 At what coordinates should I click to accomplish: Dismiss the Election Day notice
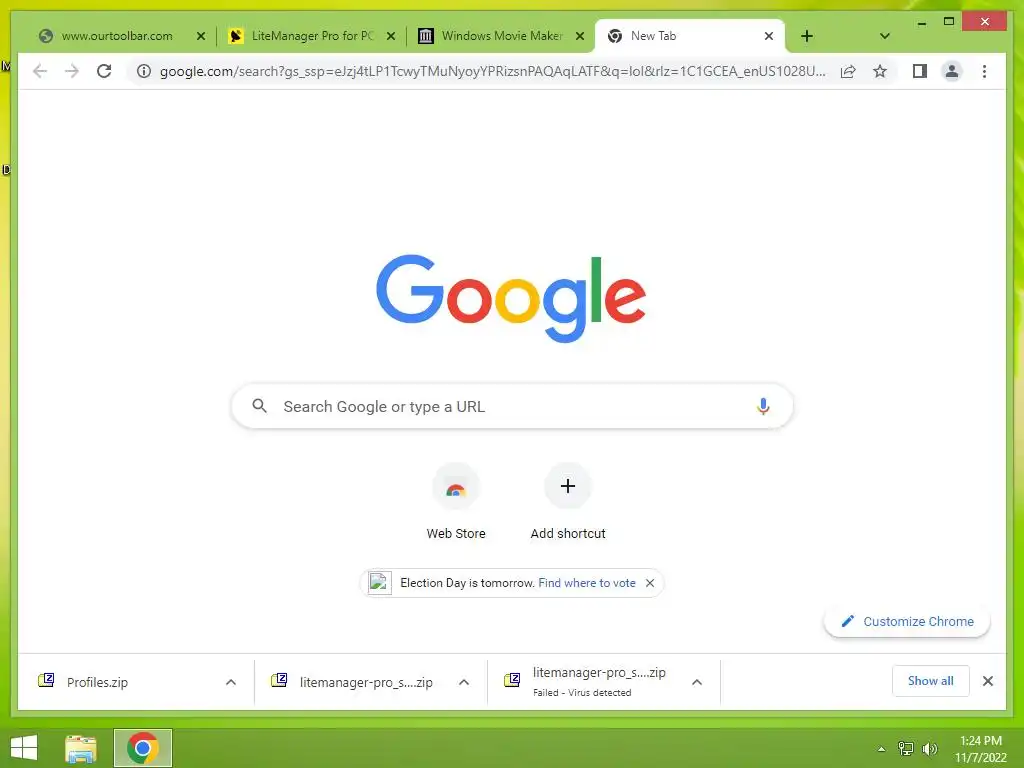coord(650,583)
